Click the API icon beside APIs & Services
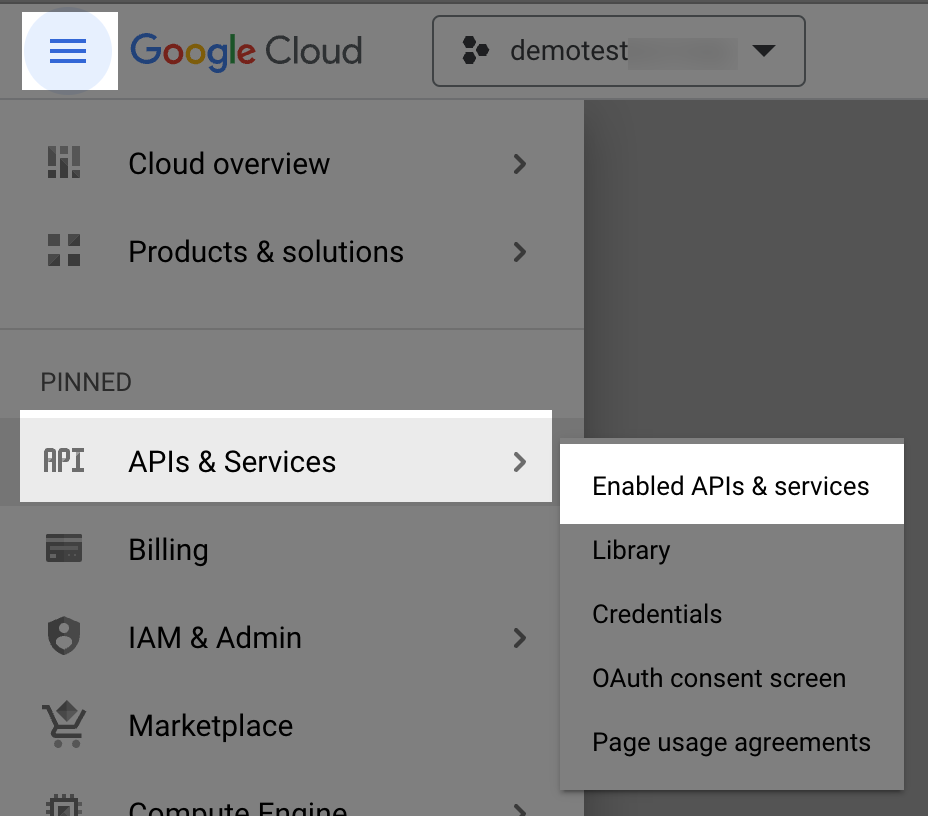 pos(64,461)
